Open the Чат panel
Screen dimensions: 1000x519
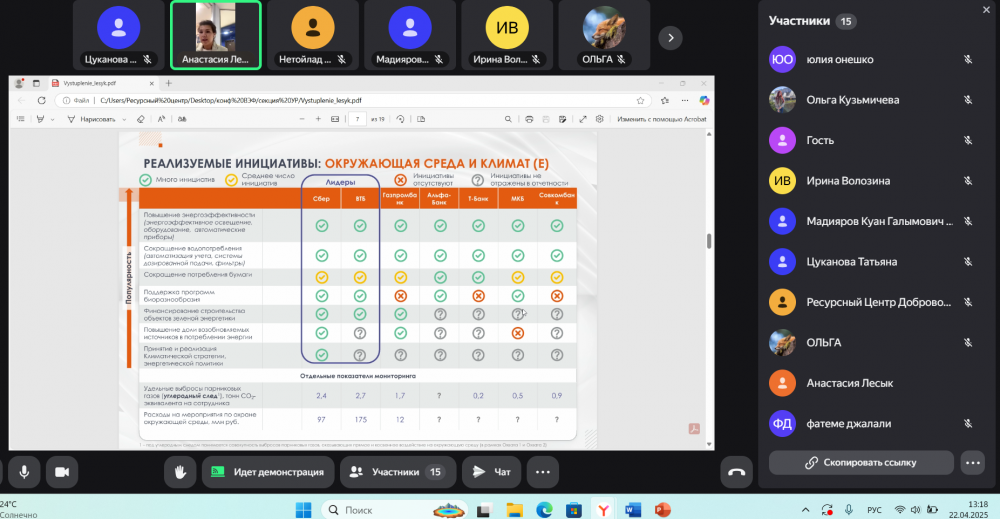(493, 471)
